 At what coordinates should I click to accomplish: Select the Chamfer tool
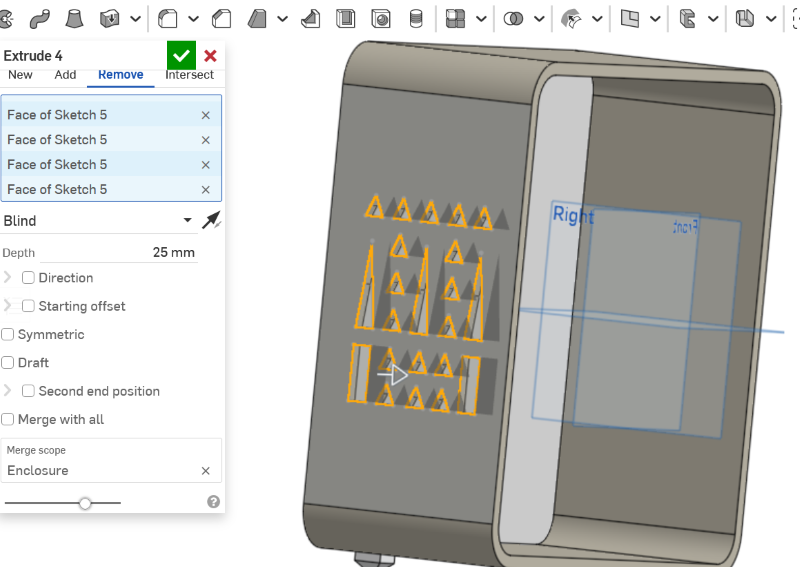[x=221, y=19]
